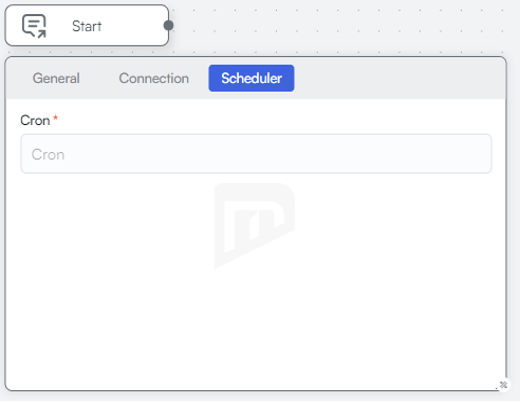Click the Start label text on node
The width and height of the screenshot is (520, 402).
point(87,26)
